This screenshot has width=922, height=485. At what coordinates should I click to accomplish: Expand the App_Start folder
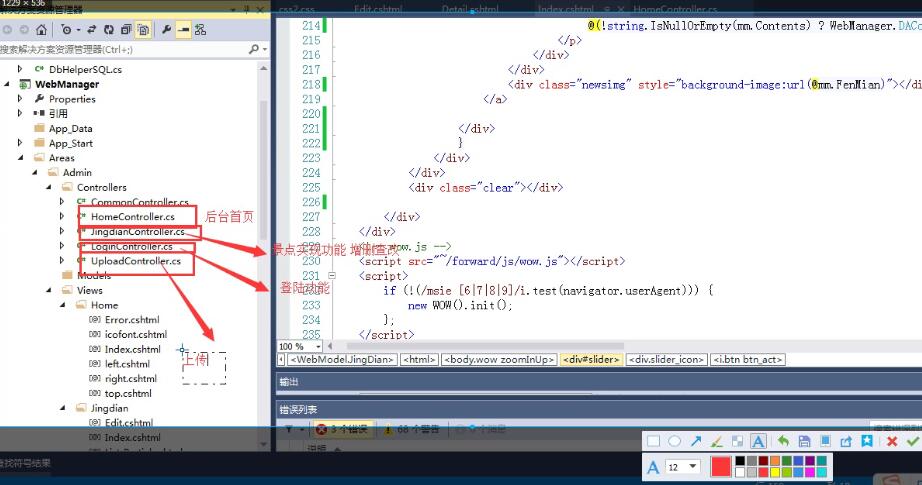(x=21, y=143)
